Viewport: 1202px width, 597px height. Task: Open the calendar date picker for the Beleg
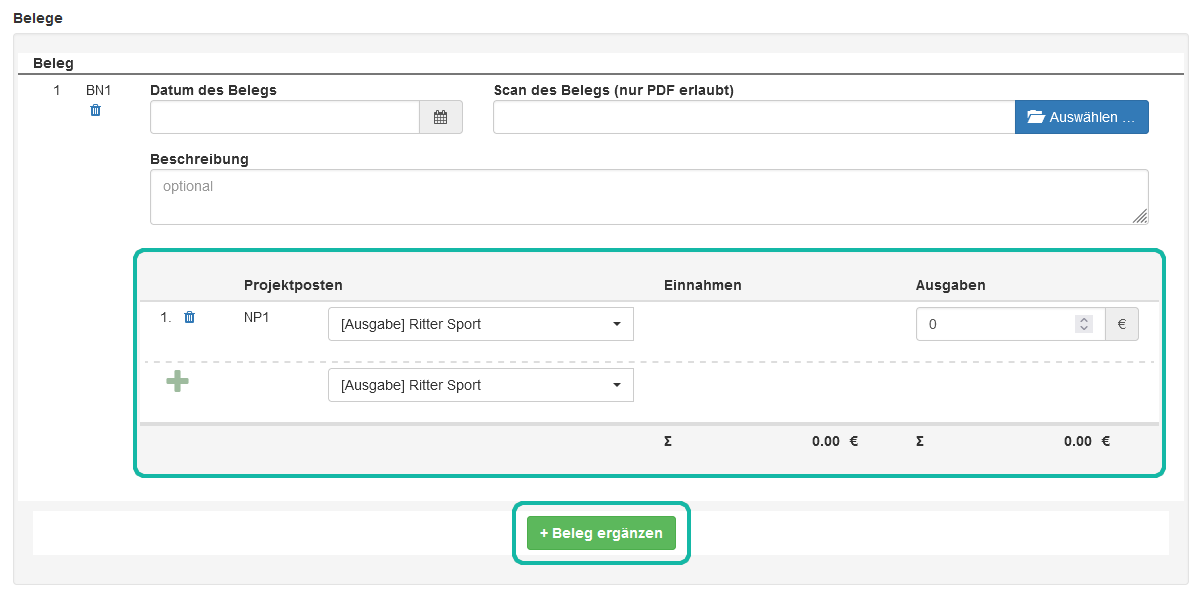[x=441, y=117]
